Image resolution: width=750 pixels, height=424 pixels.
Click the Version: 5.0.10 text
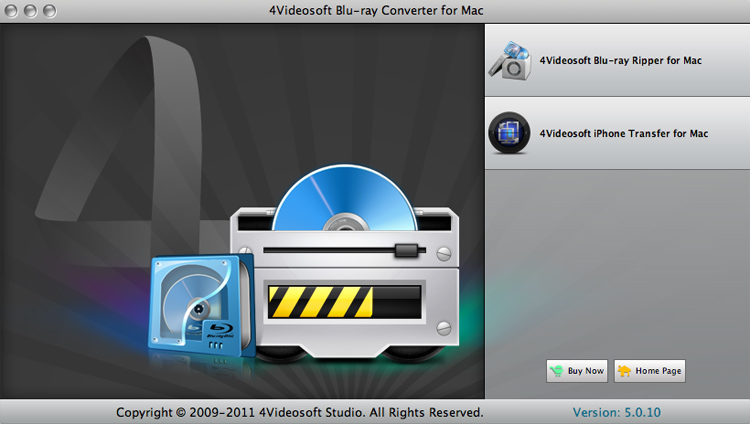pyautogui.click(x=617, y=413)
